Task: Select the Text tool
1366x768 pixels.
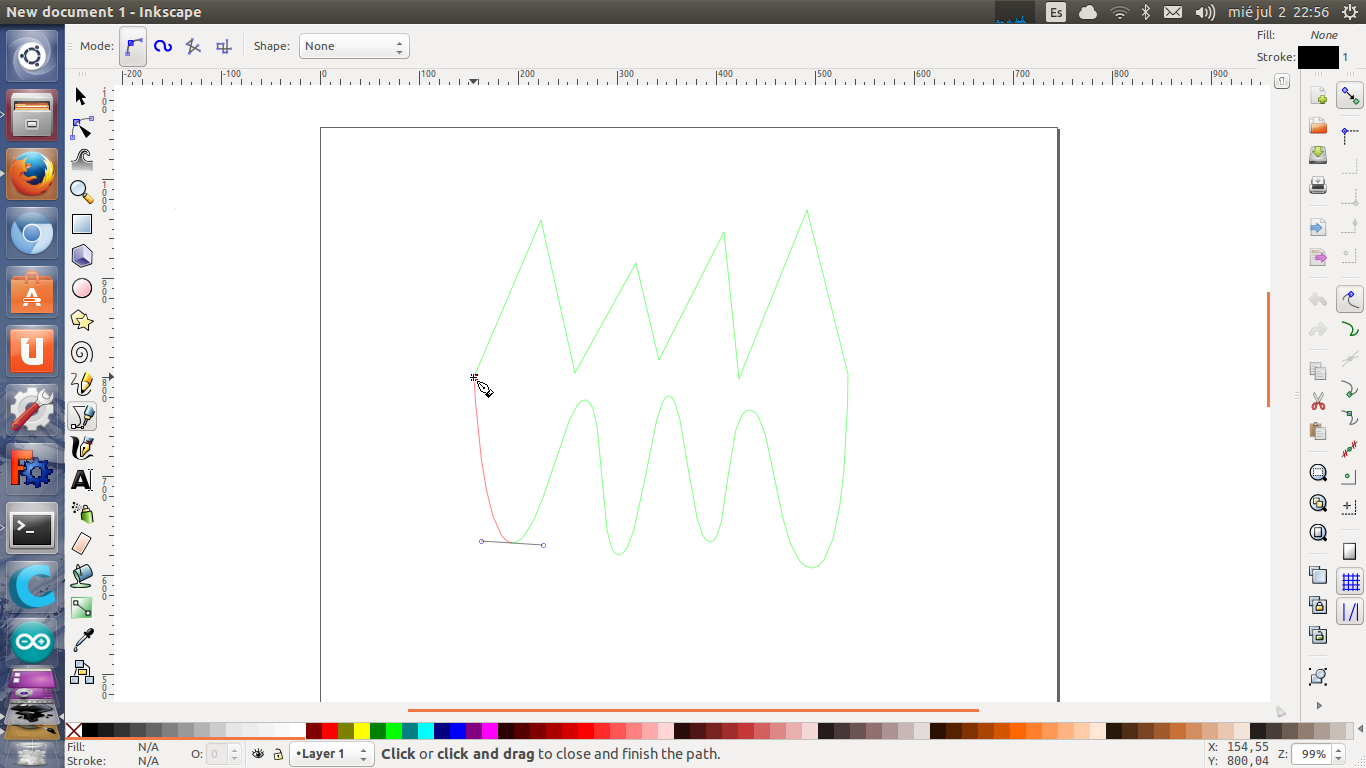Action: pyautogui.click(x=82, y=480)
